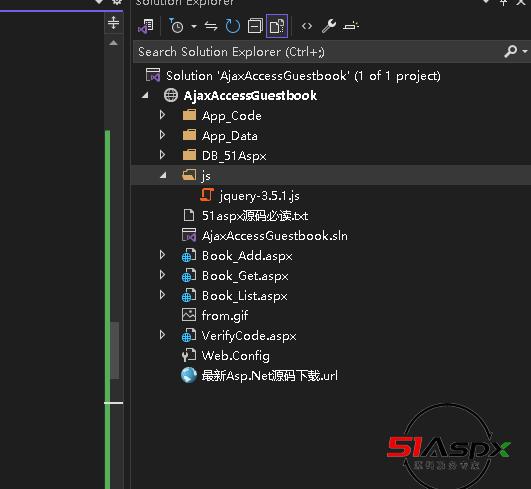This screenshot has width=531, height=489.
Task: Toggle Show All Files button
Action: point(277,26)
